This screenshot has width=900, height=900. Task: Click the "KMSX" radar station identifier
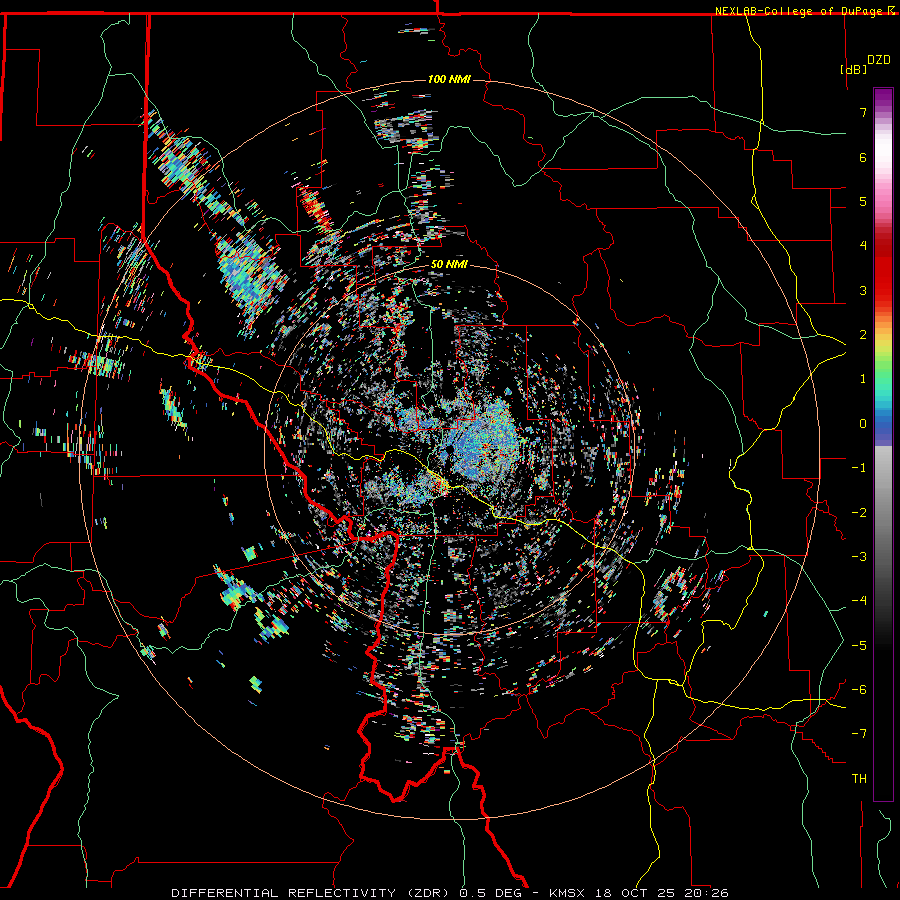(x=567, y=893)
